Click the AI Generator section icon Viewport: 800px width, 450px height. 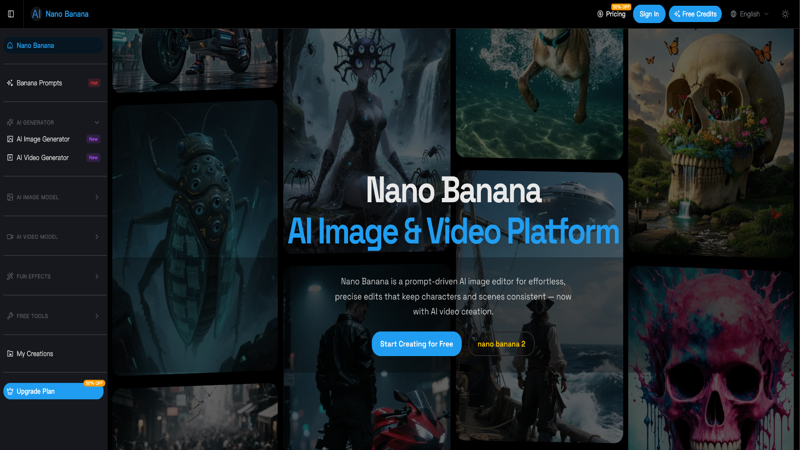point(10,122)
